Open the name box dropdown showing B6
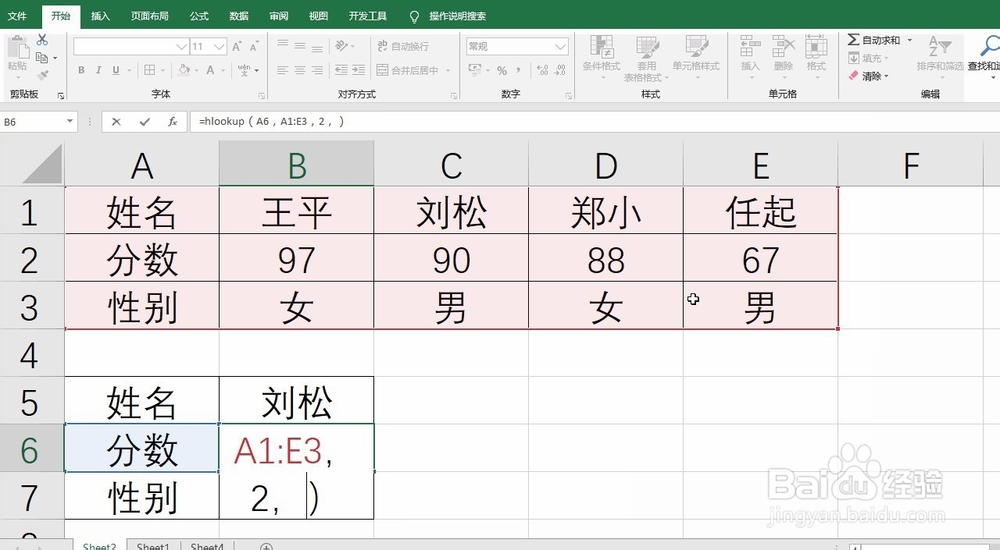1000x550 pixels. pyautogui.click(x=70, y=121)
